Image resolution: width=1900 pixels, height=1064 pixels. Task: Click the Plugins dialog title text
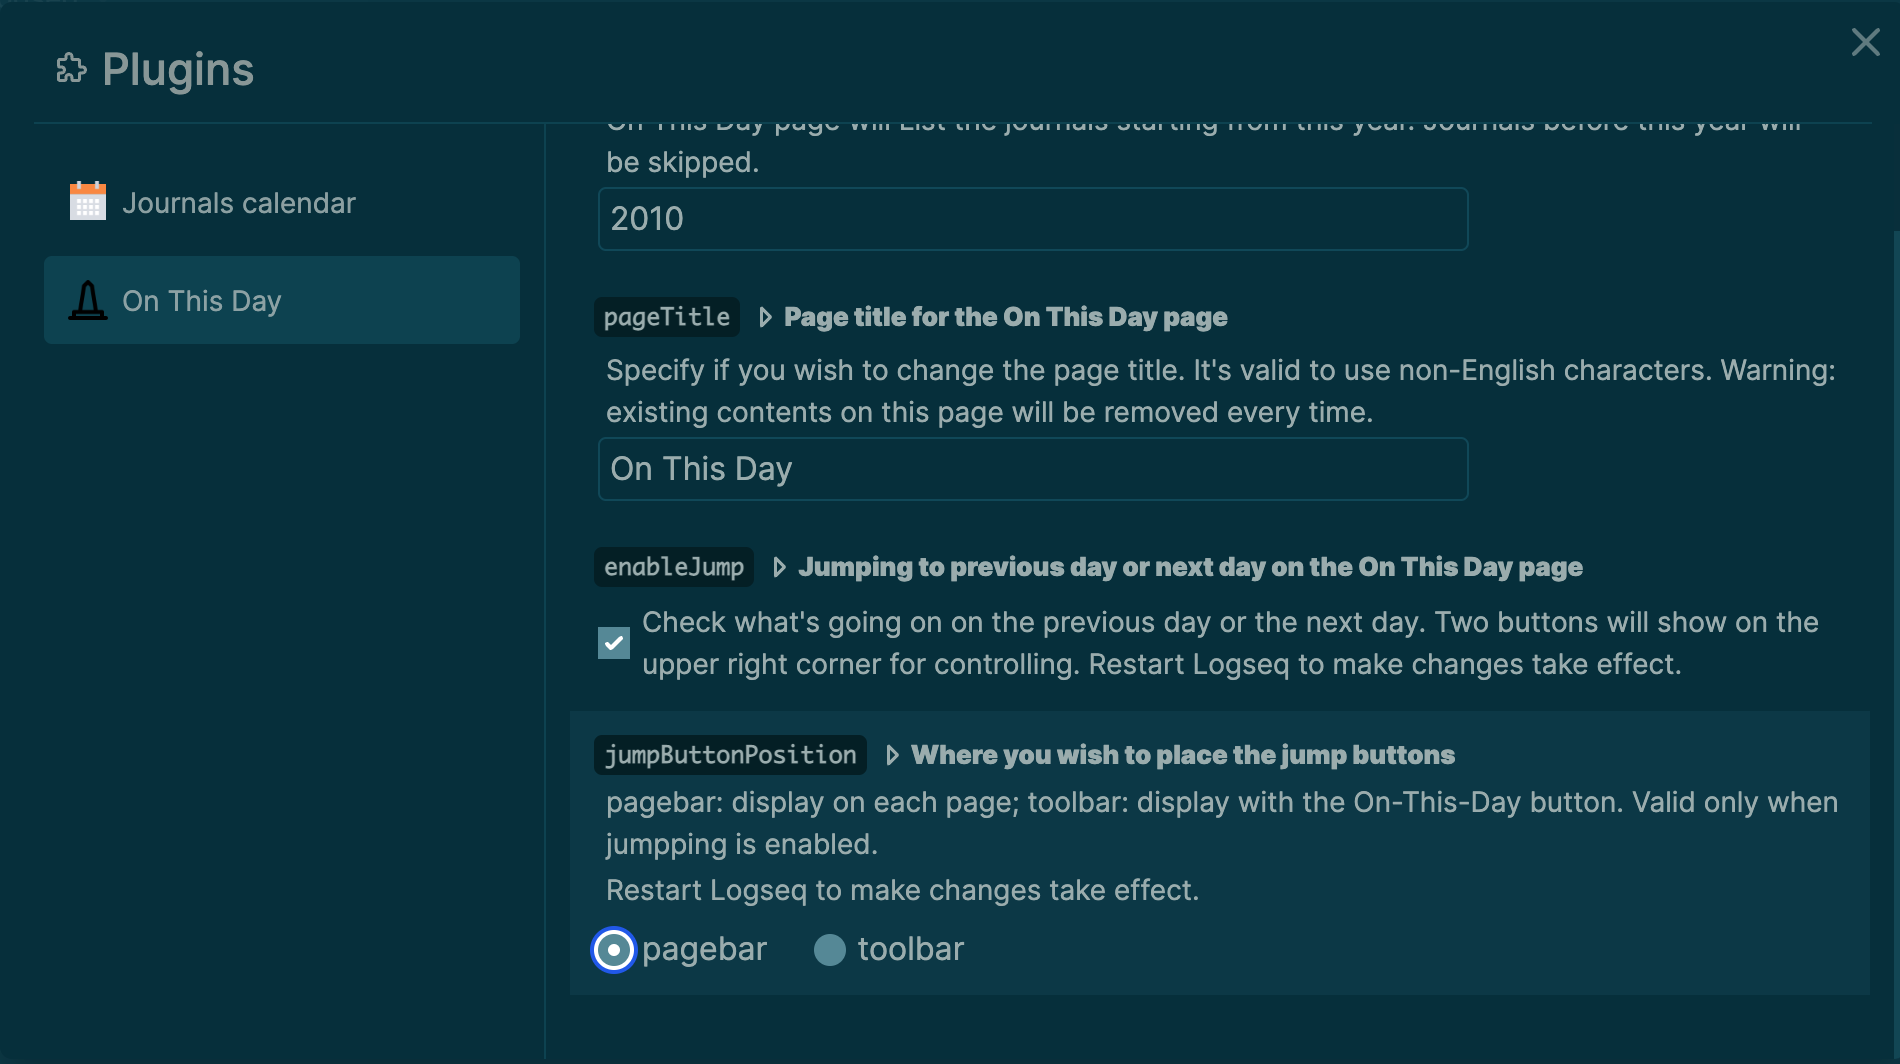tap(178, 69)
